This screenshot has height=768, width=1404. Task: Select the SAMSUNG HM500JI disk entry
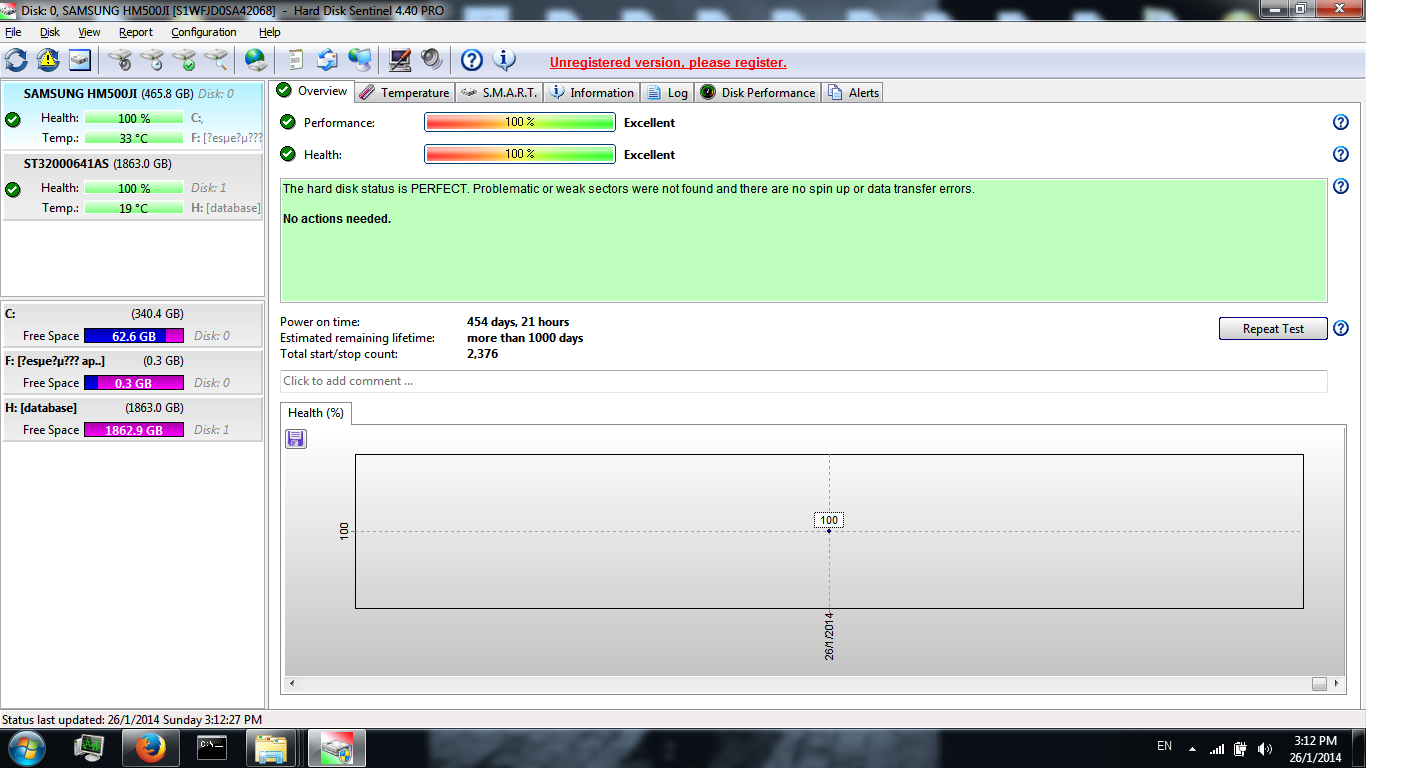point(133,115)
